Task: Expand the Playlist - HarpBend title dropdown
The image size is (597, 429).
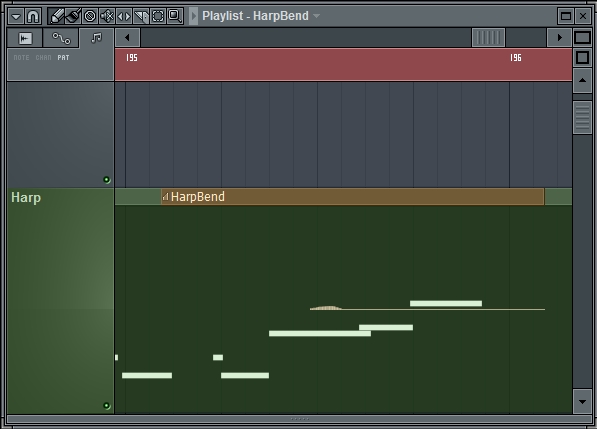Action: coord(316,16)
